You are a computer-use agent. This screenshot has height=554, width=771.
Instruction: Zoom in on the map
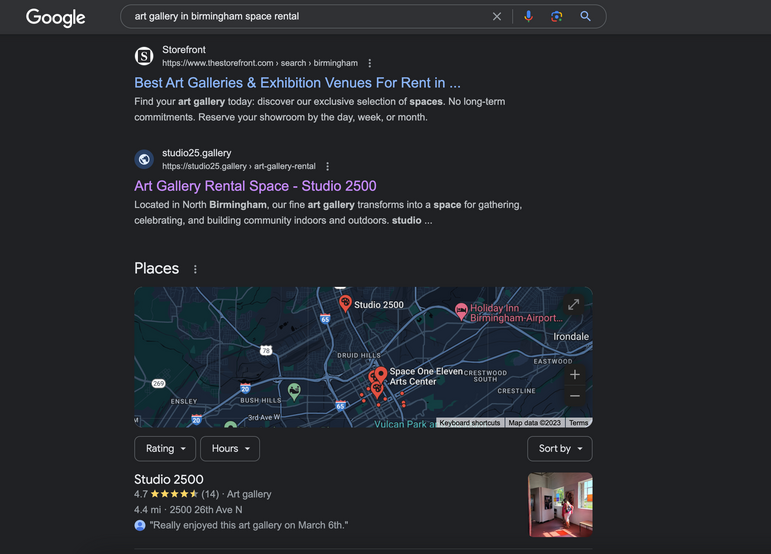[x=574, y=375]
